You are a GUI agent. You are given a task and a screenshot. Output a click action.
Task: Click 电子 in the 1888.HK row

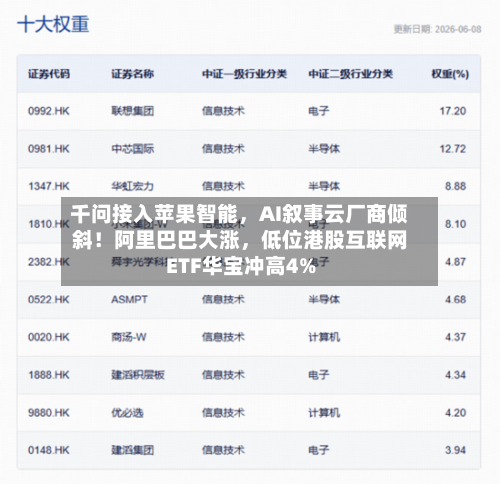[319, 375]
